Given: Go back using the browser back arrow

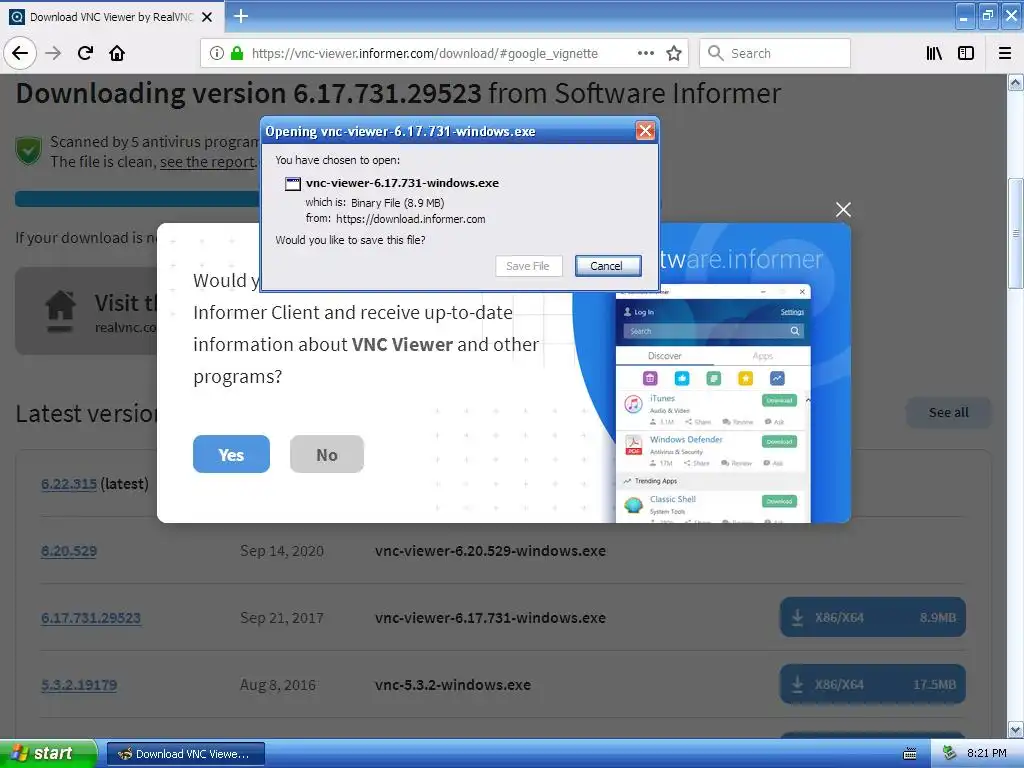Looking at the screenshot, I should tap(20, 53).
